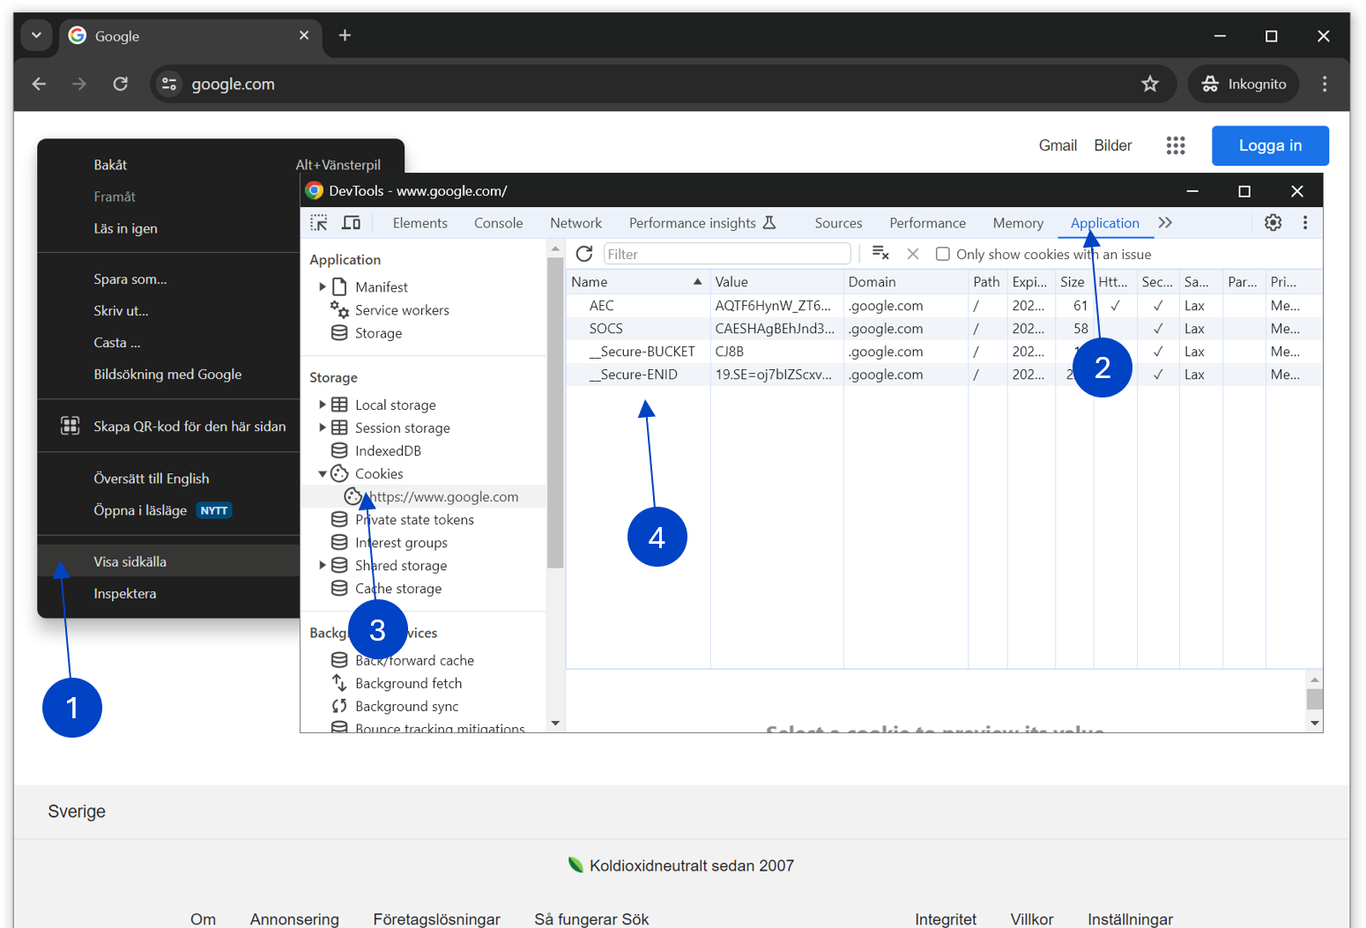This screenshot has height=928, width=1366.
Task: Go back using browser back arrow
Action: [39, 84]
